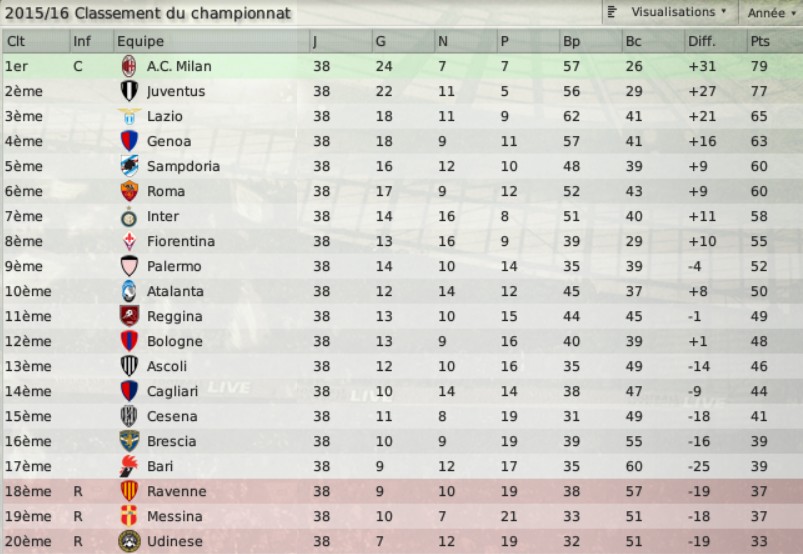Viewport: 803px width, 554px height.
Task: Click the Lazio eagle crest
Action: click(129, 116)
